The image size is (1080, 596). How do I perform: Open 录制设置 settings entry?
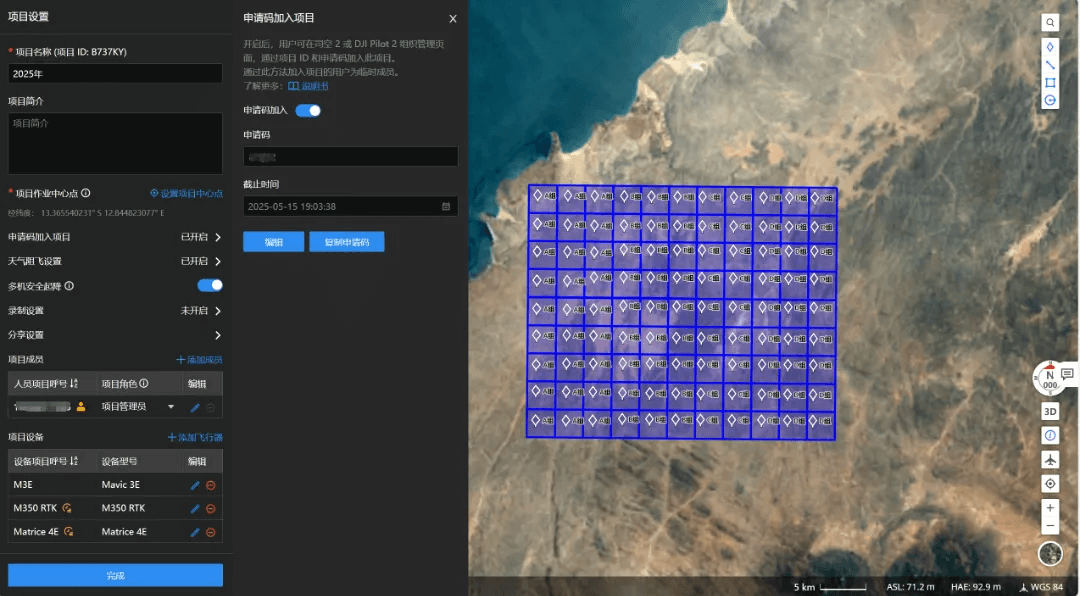coord(115,311)
